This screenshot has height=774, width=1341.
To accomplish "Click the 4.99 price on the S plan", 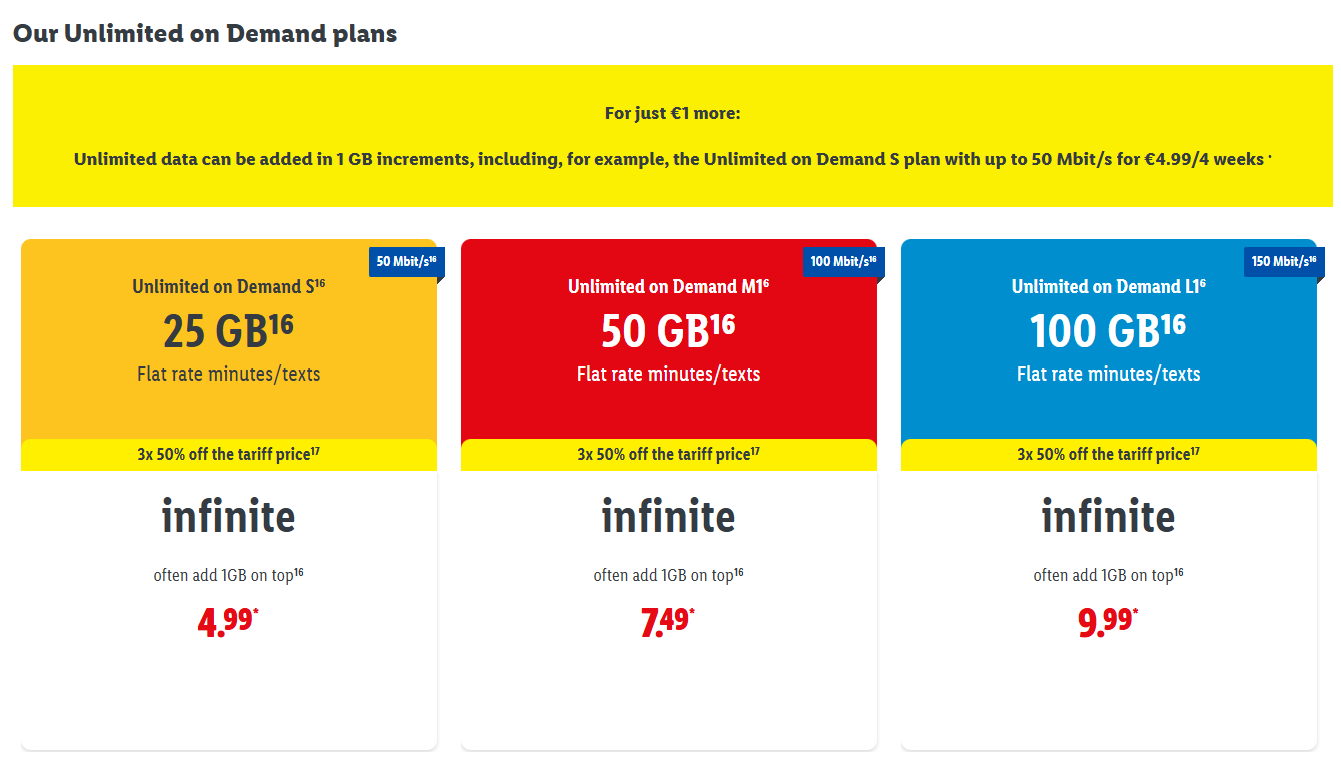I will click(x=228, y=622).
